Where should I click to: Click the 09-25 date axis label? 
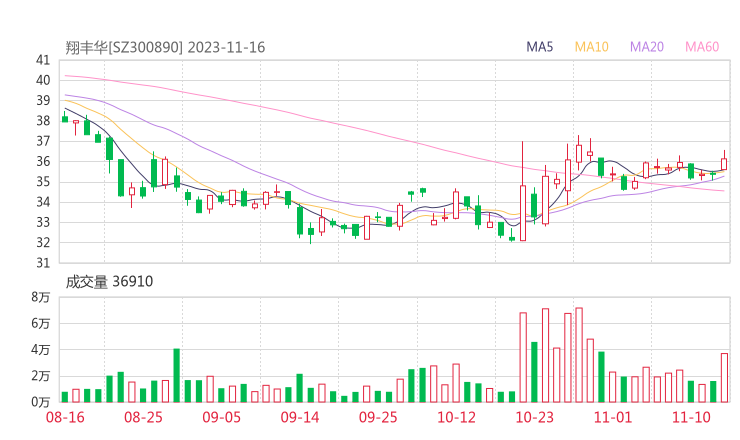pos(378,418)
